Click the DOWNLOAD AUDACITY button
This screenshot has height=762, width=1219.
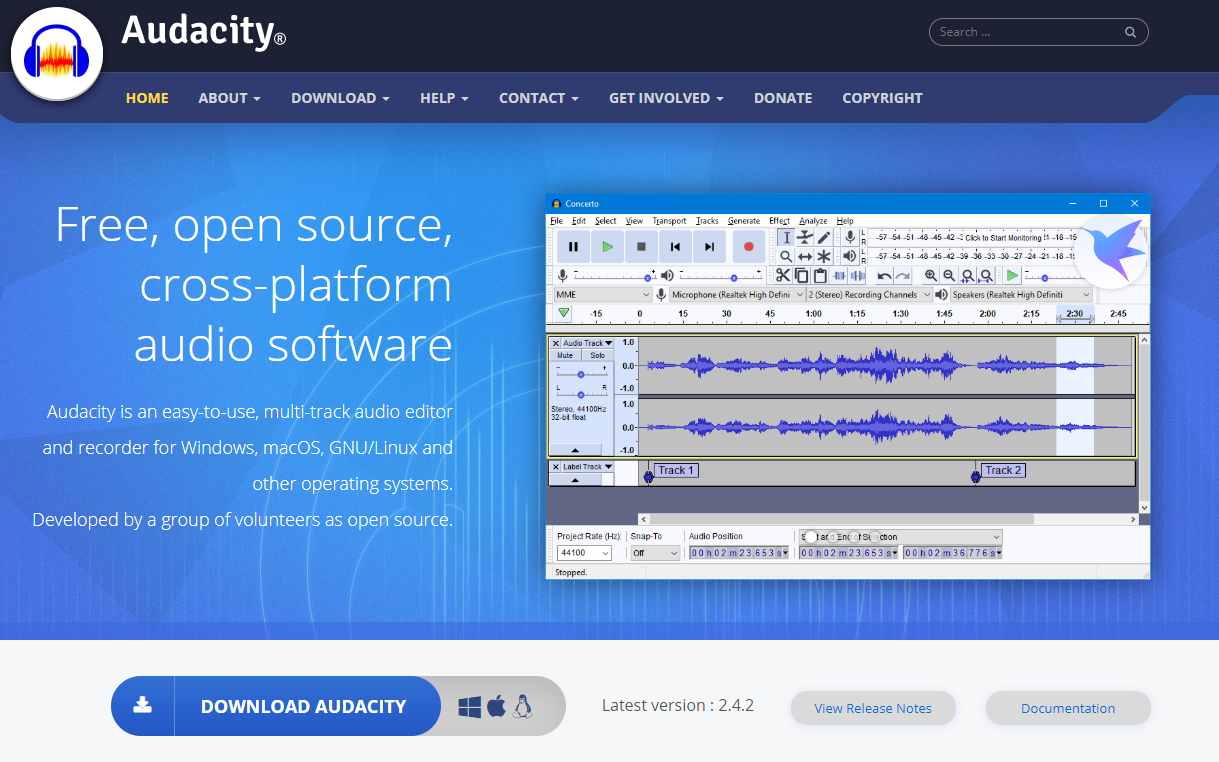tap(276, 706)
